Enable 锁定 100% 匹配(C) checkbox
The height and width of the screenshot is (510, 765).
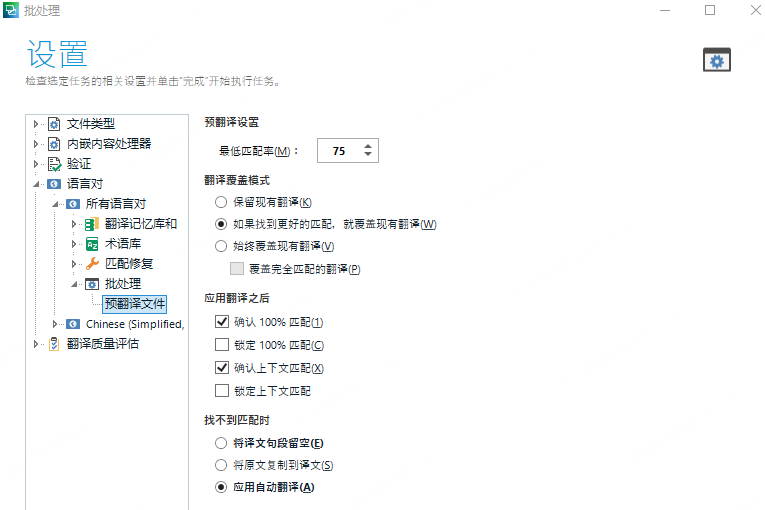[x=222, y=345]
